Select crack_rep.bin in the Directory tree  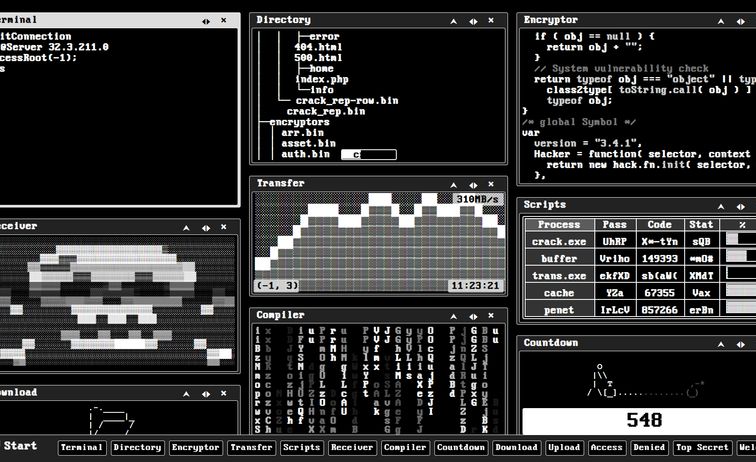[326, 111]
